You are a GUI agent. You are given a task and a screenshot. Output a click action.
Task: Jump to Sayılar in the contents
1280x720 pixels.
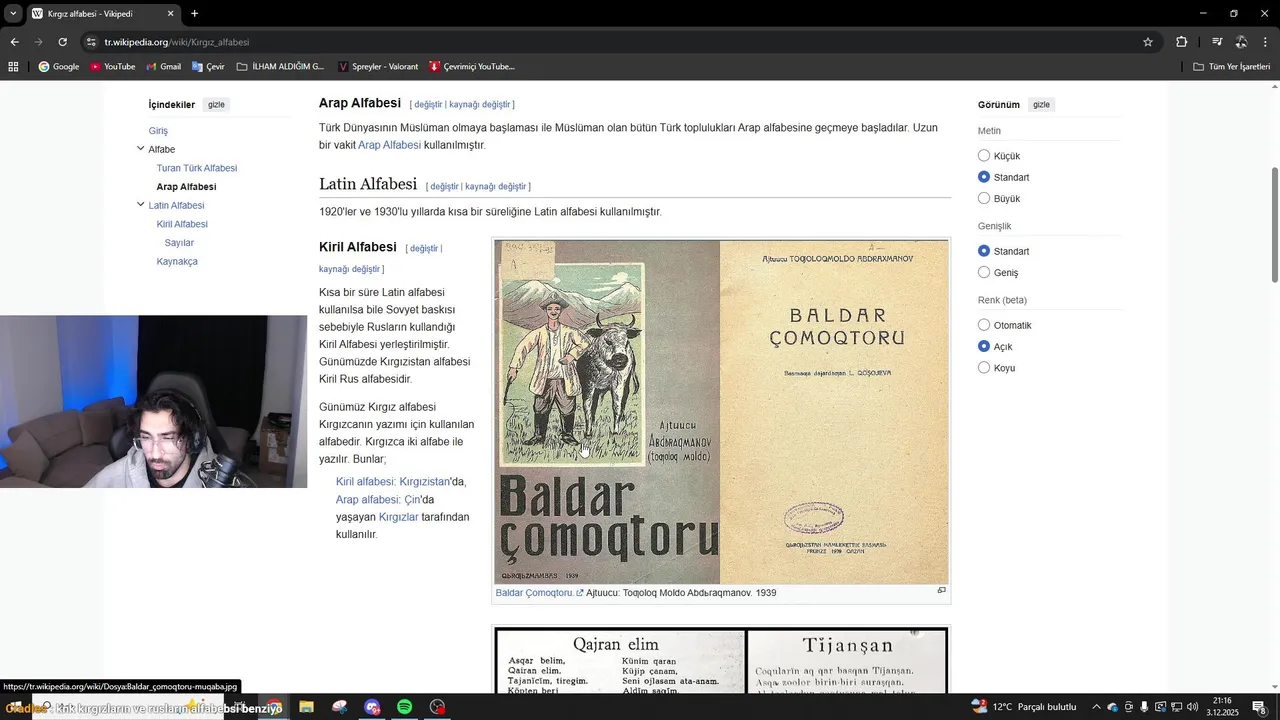tap(179, 243)
